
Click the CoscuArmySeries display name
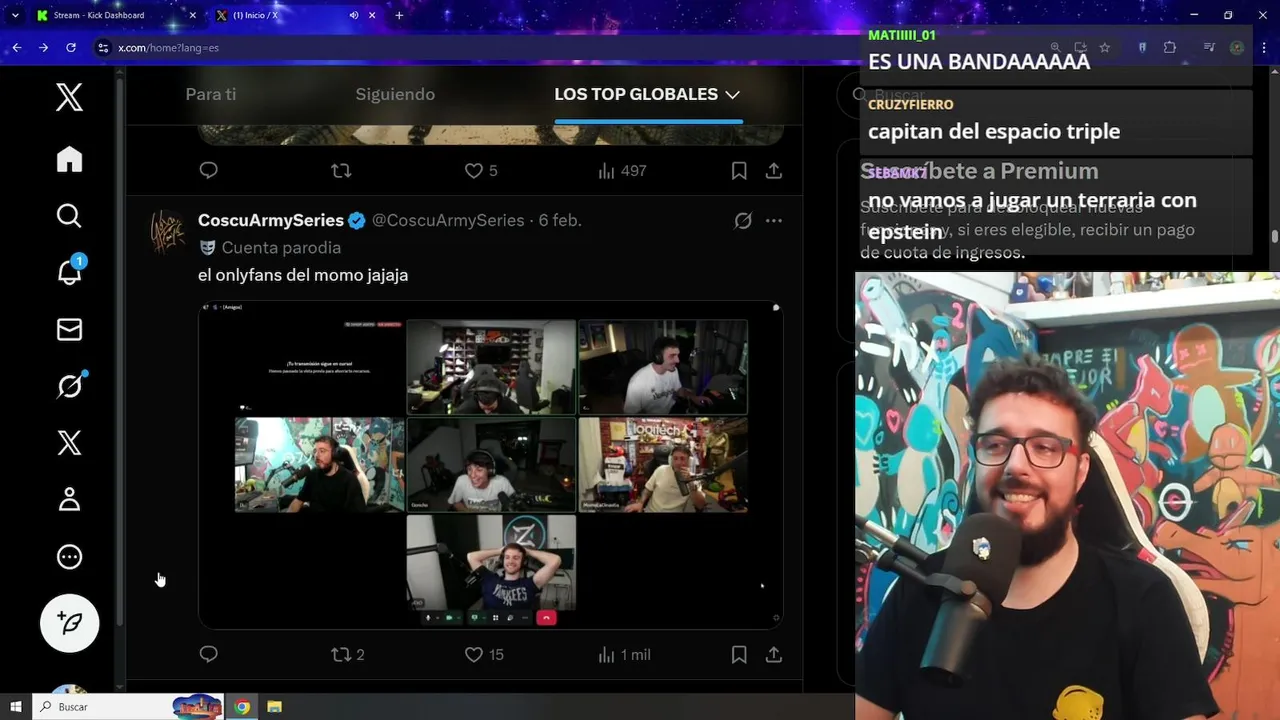click(271, 220)
